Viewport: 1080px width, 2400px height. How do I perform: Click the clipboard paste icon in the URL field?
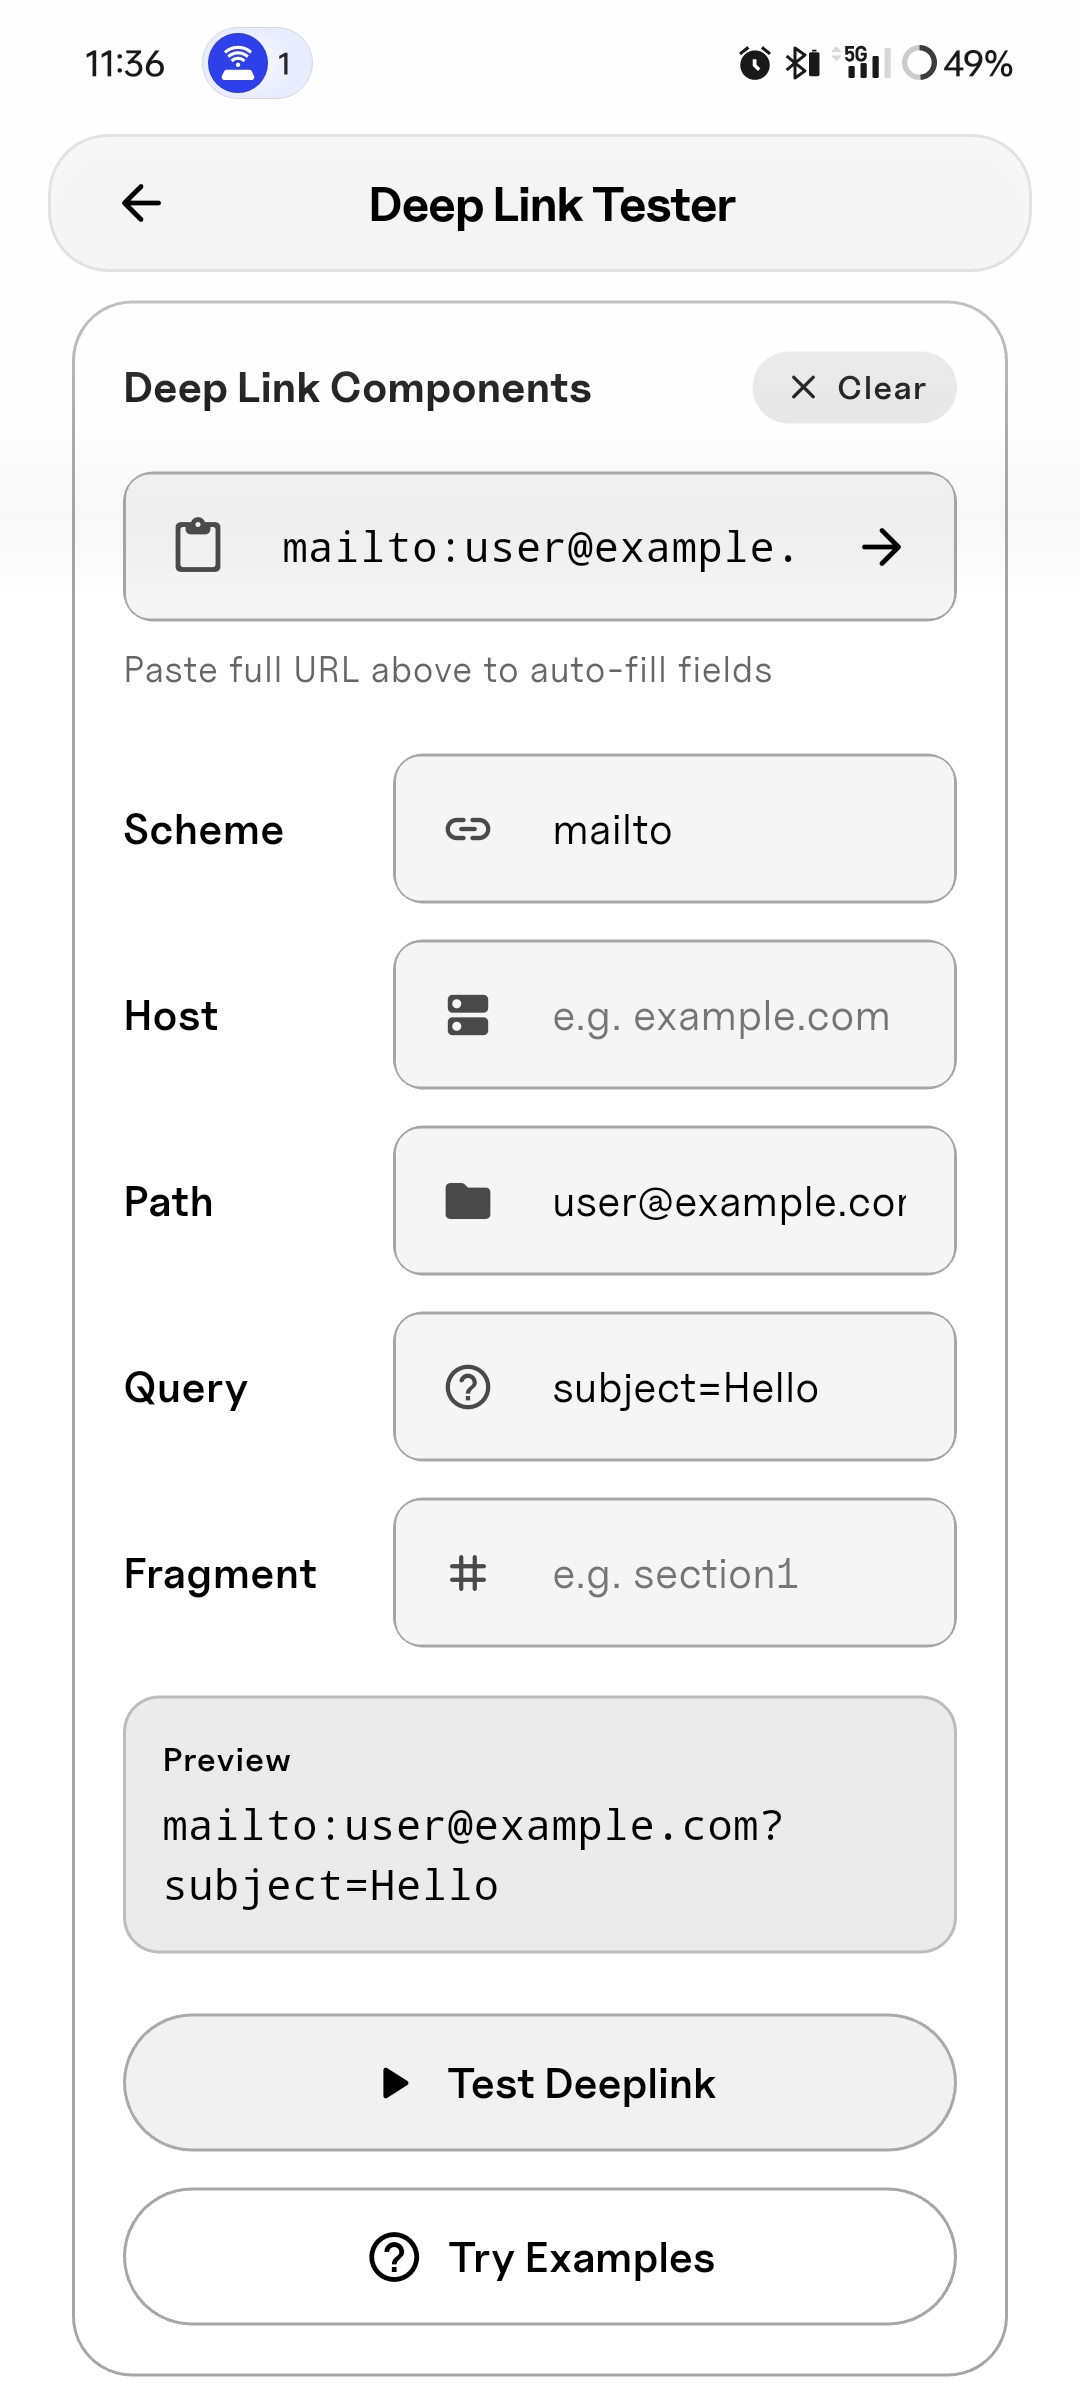(x=198, y=546)
